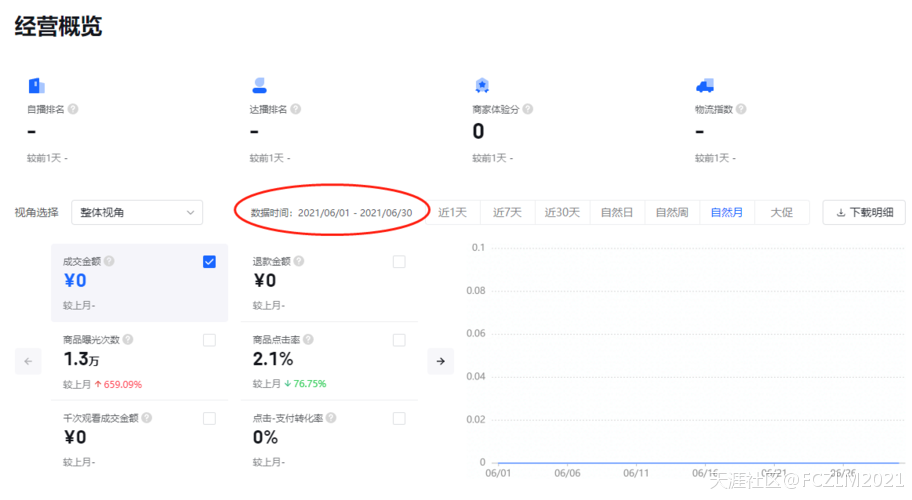
Task: Click the 659.09% increase figure
Action: pos(123,384)
